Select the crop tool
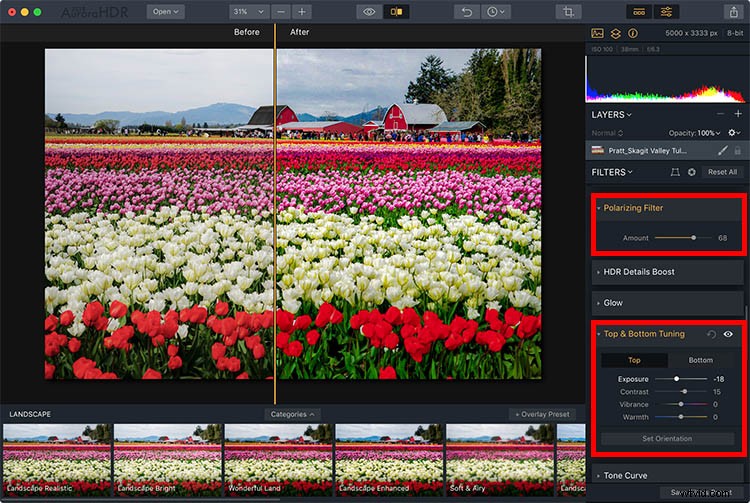Viewport: 750px width, 503px height. click(568, 11)
